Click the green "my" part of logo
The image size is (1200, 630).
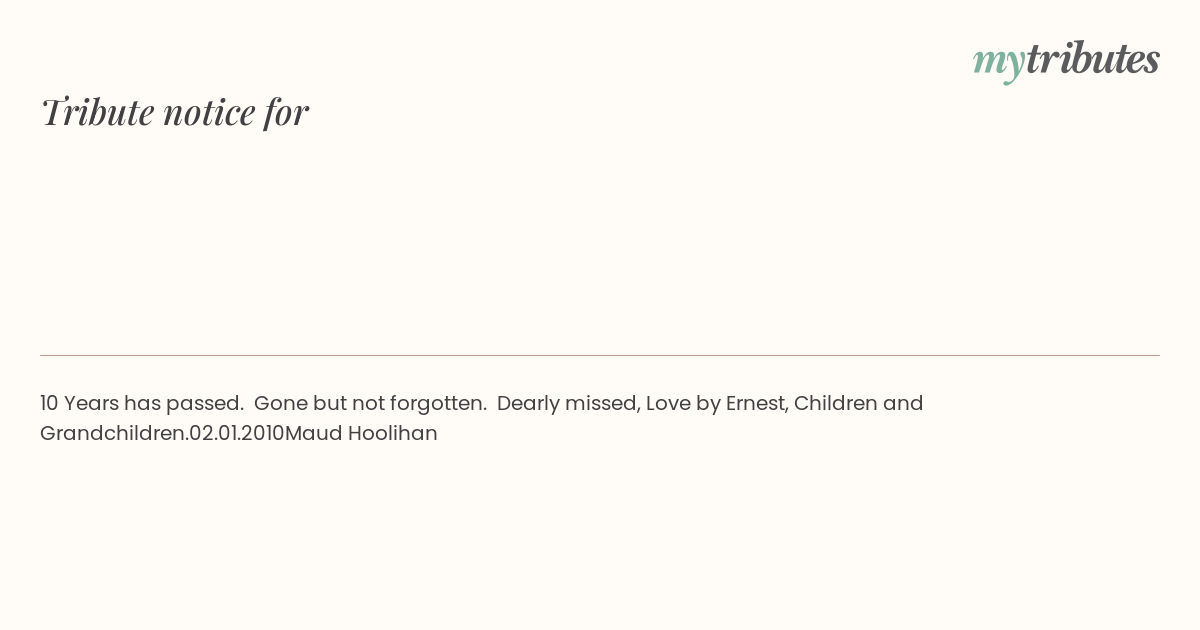pyautogui.click(x=998, y=62)
